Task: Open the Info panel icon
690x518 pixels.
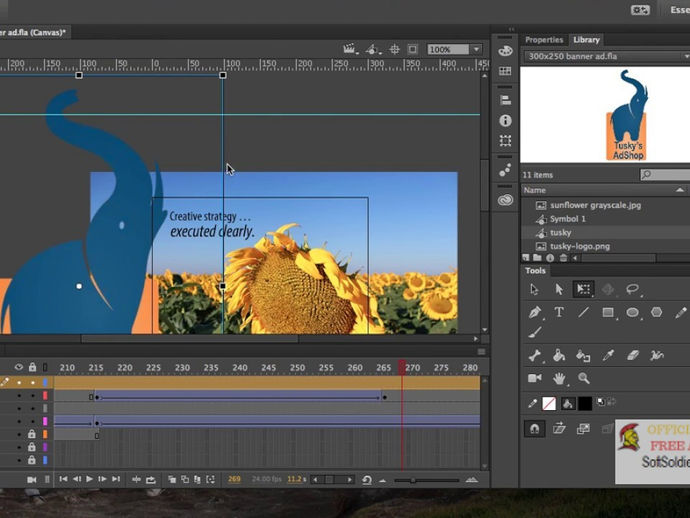Action: [506, 120]
